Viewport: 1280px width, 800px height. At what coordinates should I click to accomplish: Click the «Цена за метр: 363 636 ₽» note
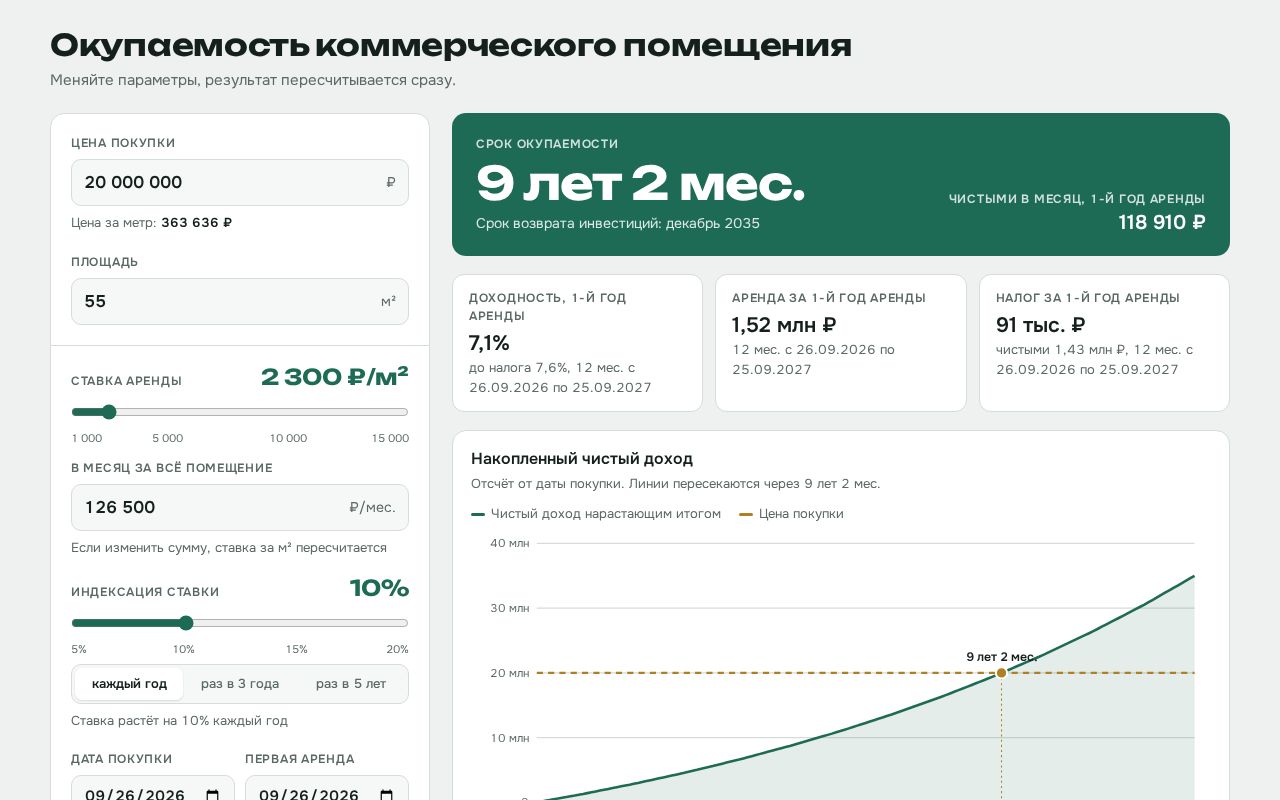pyautogui.click(x=152, y=223)
